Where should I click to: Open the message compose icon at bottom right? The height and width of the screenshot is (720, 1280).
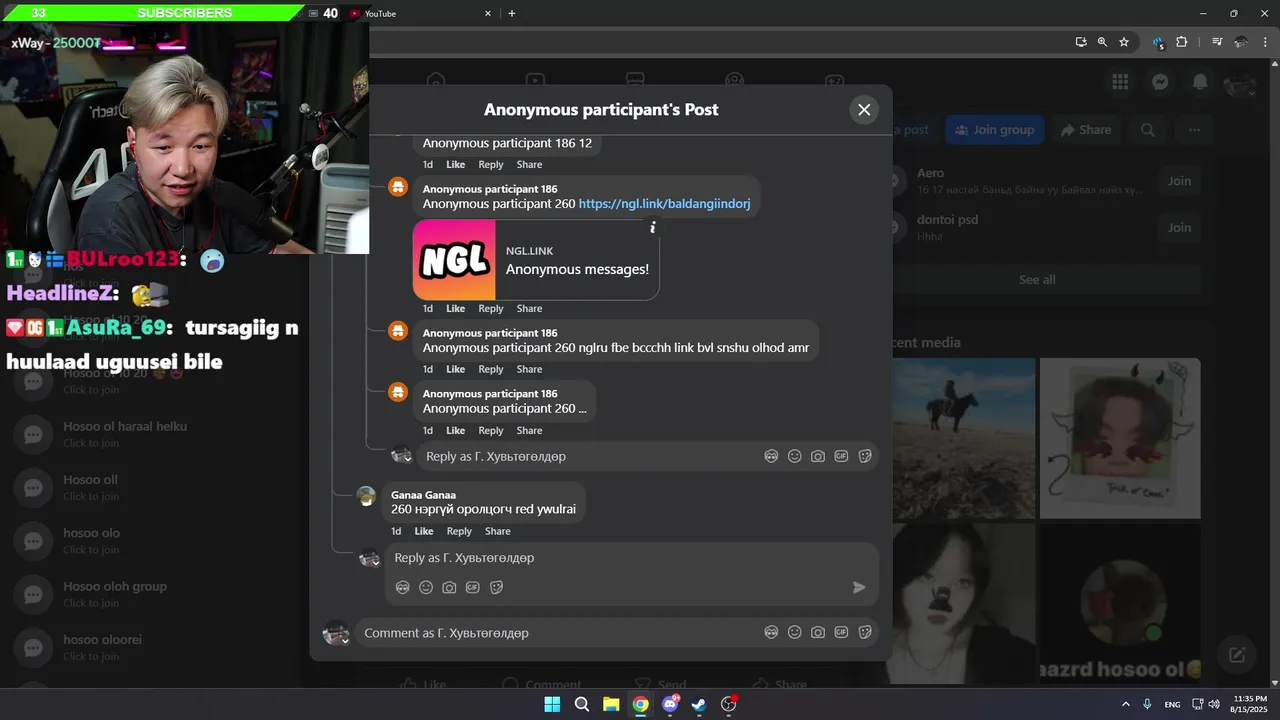(x=1237, y=655)
